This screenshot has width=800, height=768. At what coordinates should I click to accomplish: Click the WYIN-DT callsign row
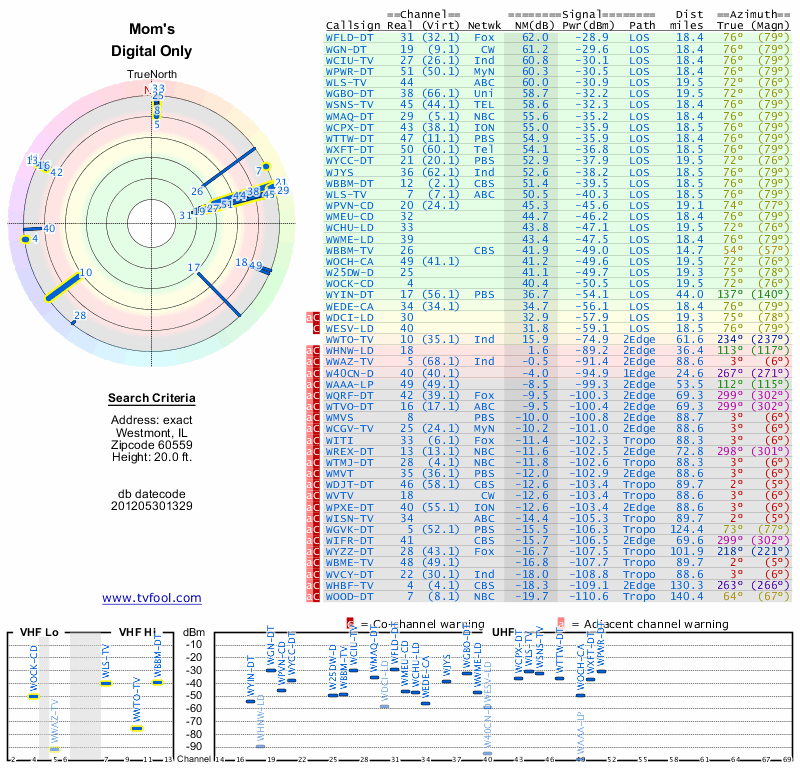coord(558,295)
